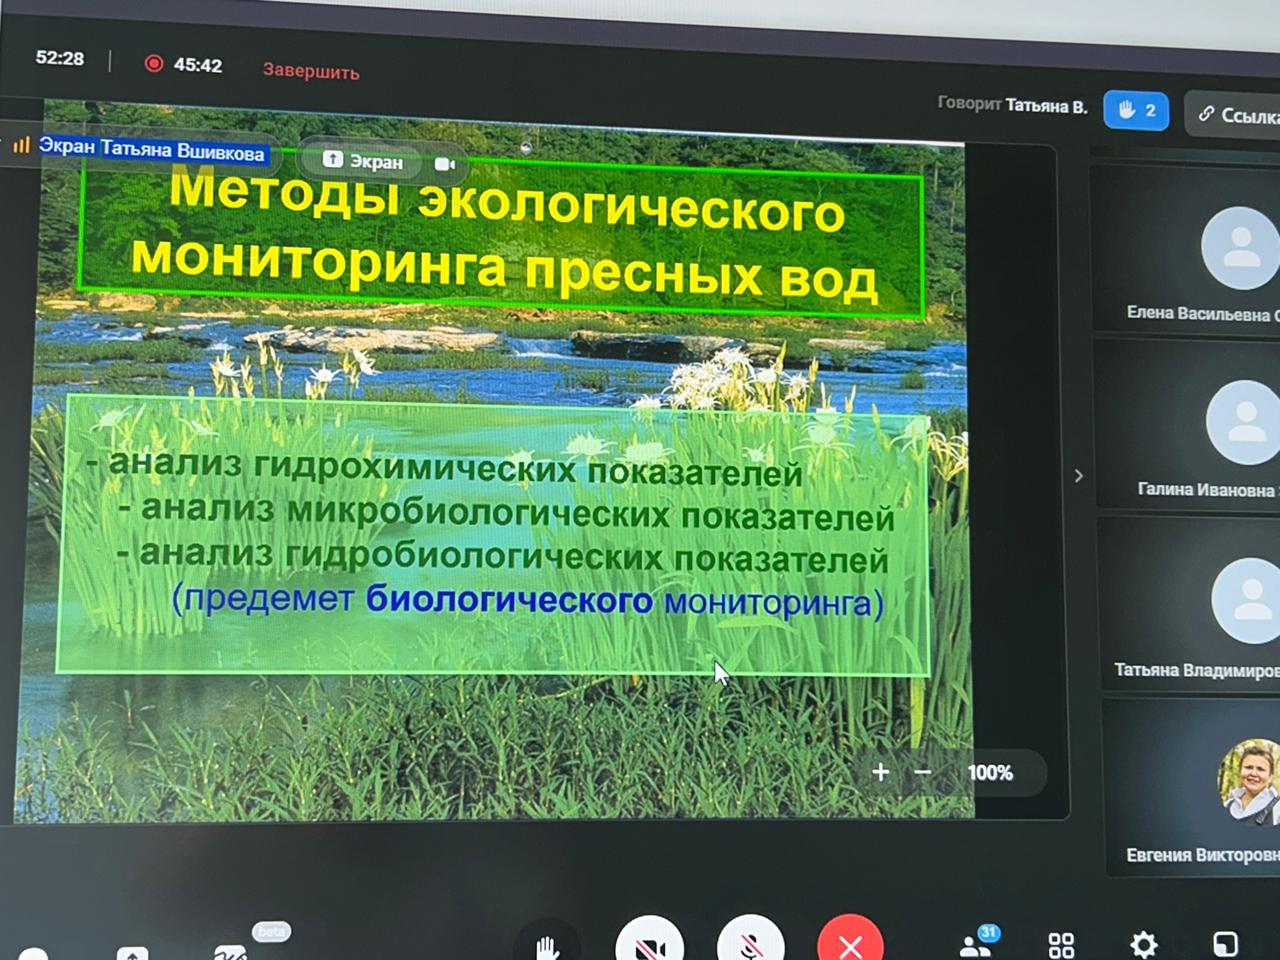Click the picture-in-picture window icon
The image size is (1280, 960).
coord(1225,943)
